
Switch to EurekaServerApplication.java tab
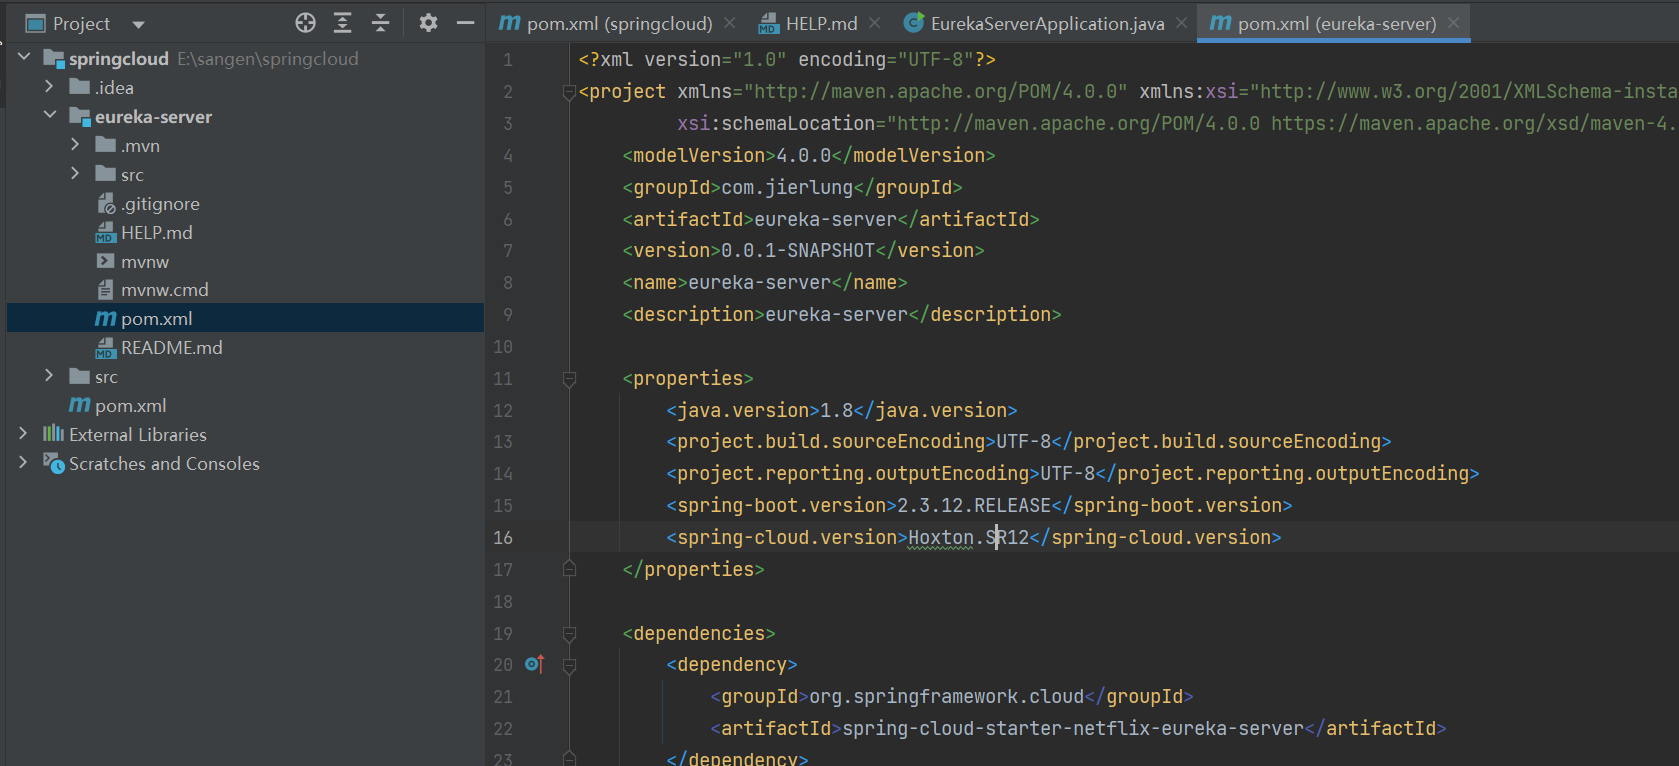click(x=1034, y=23)
